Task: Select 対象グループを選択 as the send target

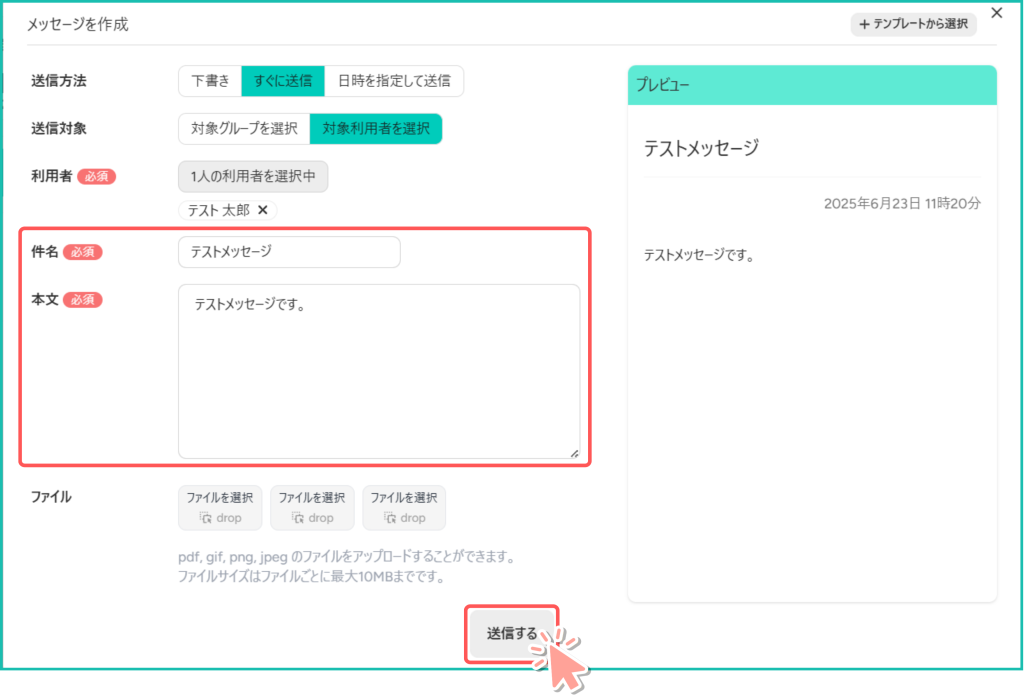Action: pos(244,128)
